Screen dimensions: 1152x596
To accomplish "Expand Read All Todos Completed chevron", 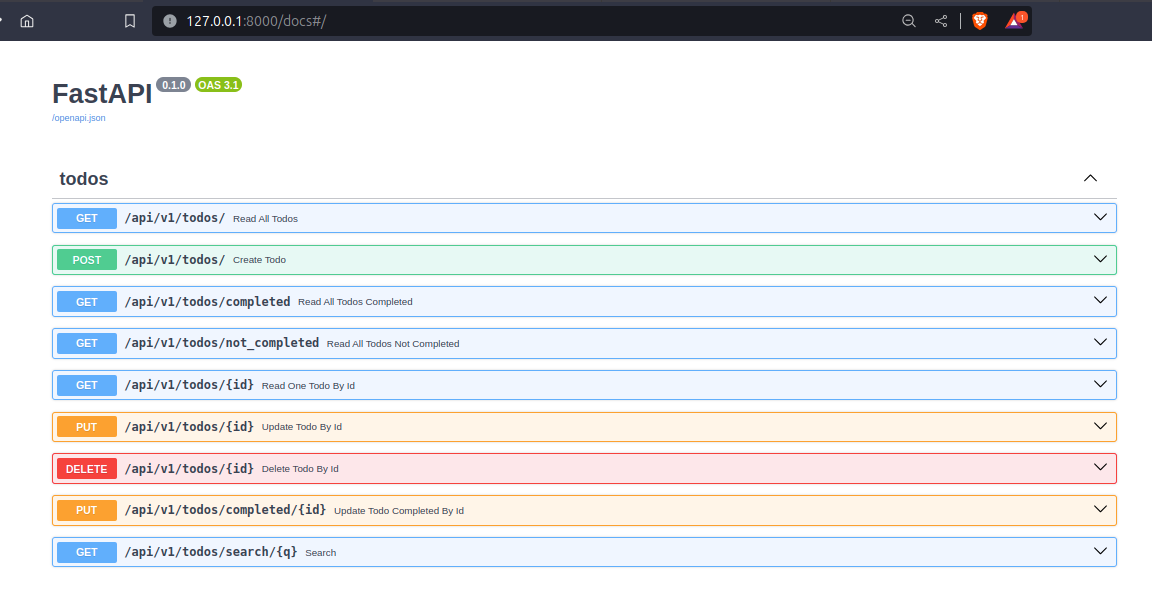I will [x=1100, y=300].
